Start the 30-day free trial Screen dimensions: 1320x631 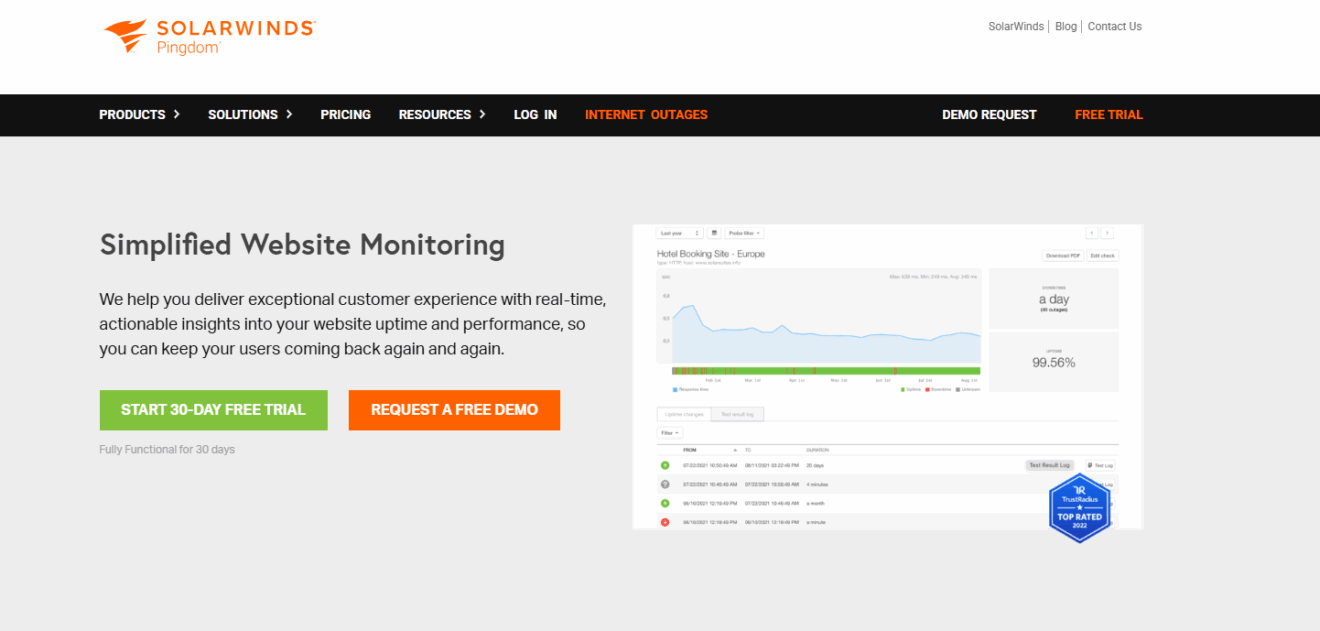tap(213, 410)
